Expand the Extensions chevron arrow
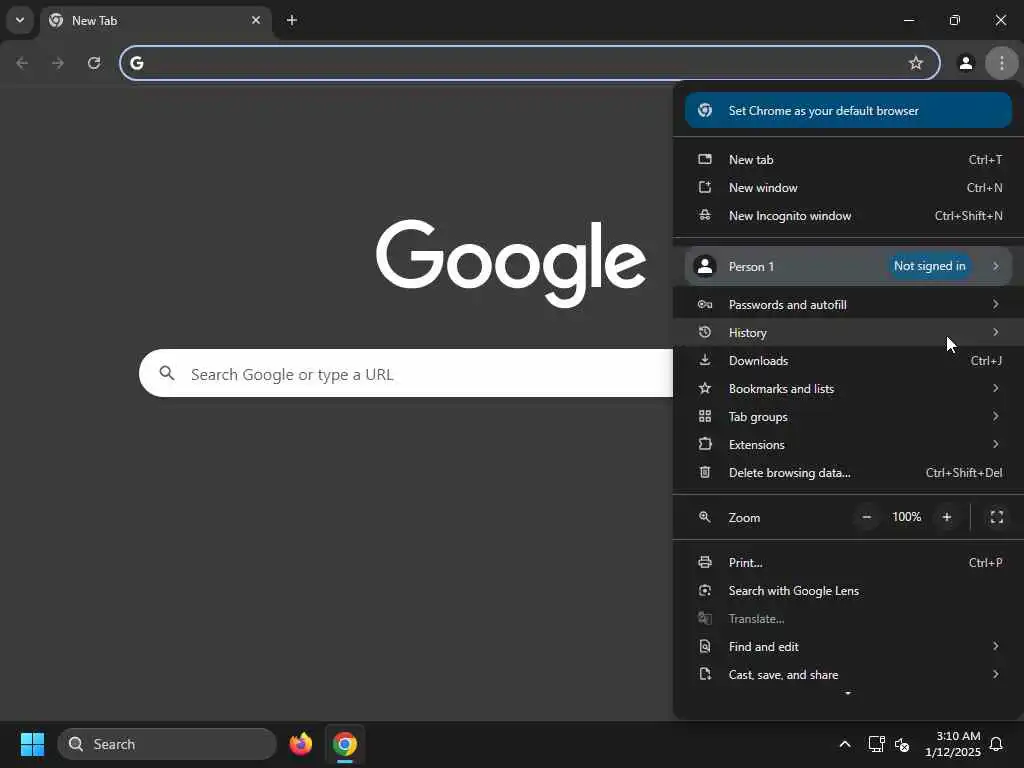 pyautogui.click(x=995, y=445)
